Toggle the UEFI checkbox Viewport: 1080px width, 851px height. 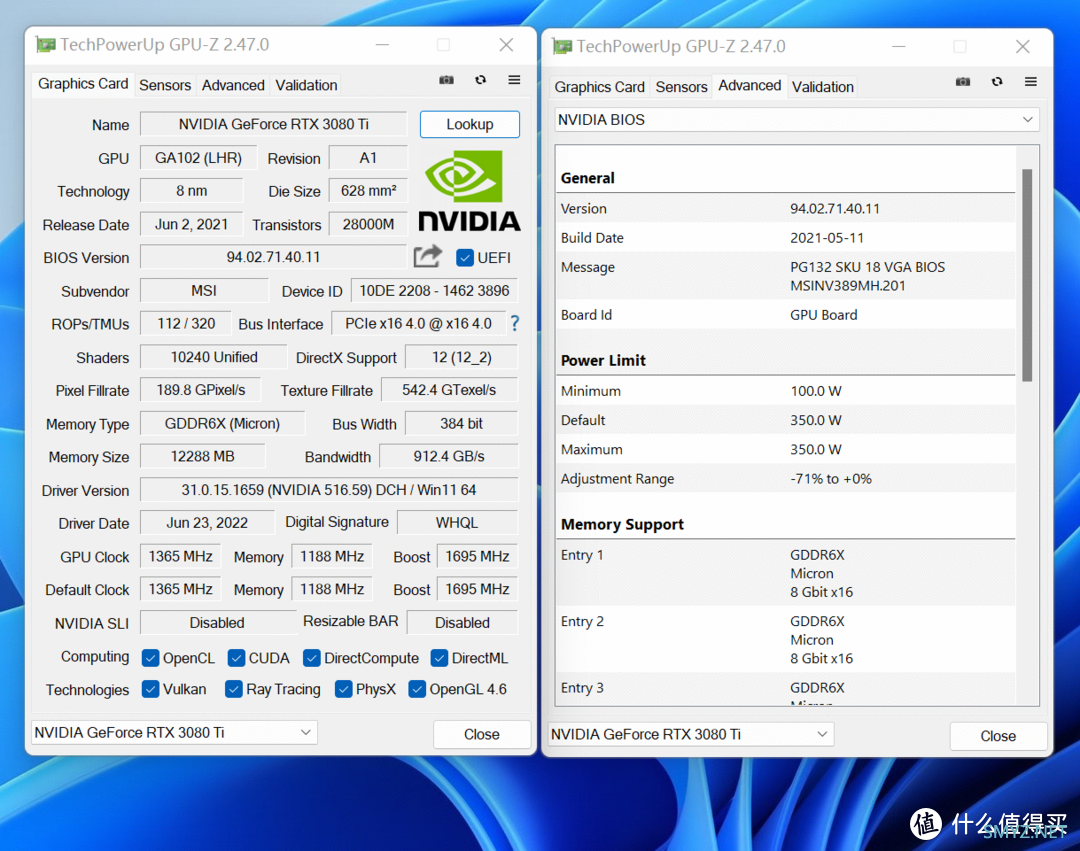[465, 258]
